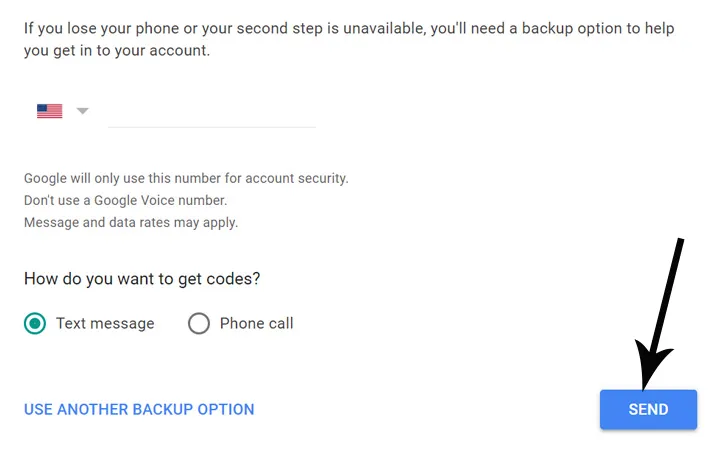Viewport: 720px width, 450px height.
Task: Click the "Google will only use this number" text
Action: pos(186,178)
